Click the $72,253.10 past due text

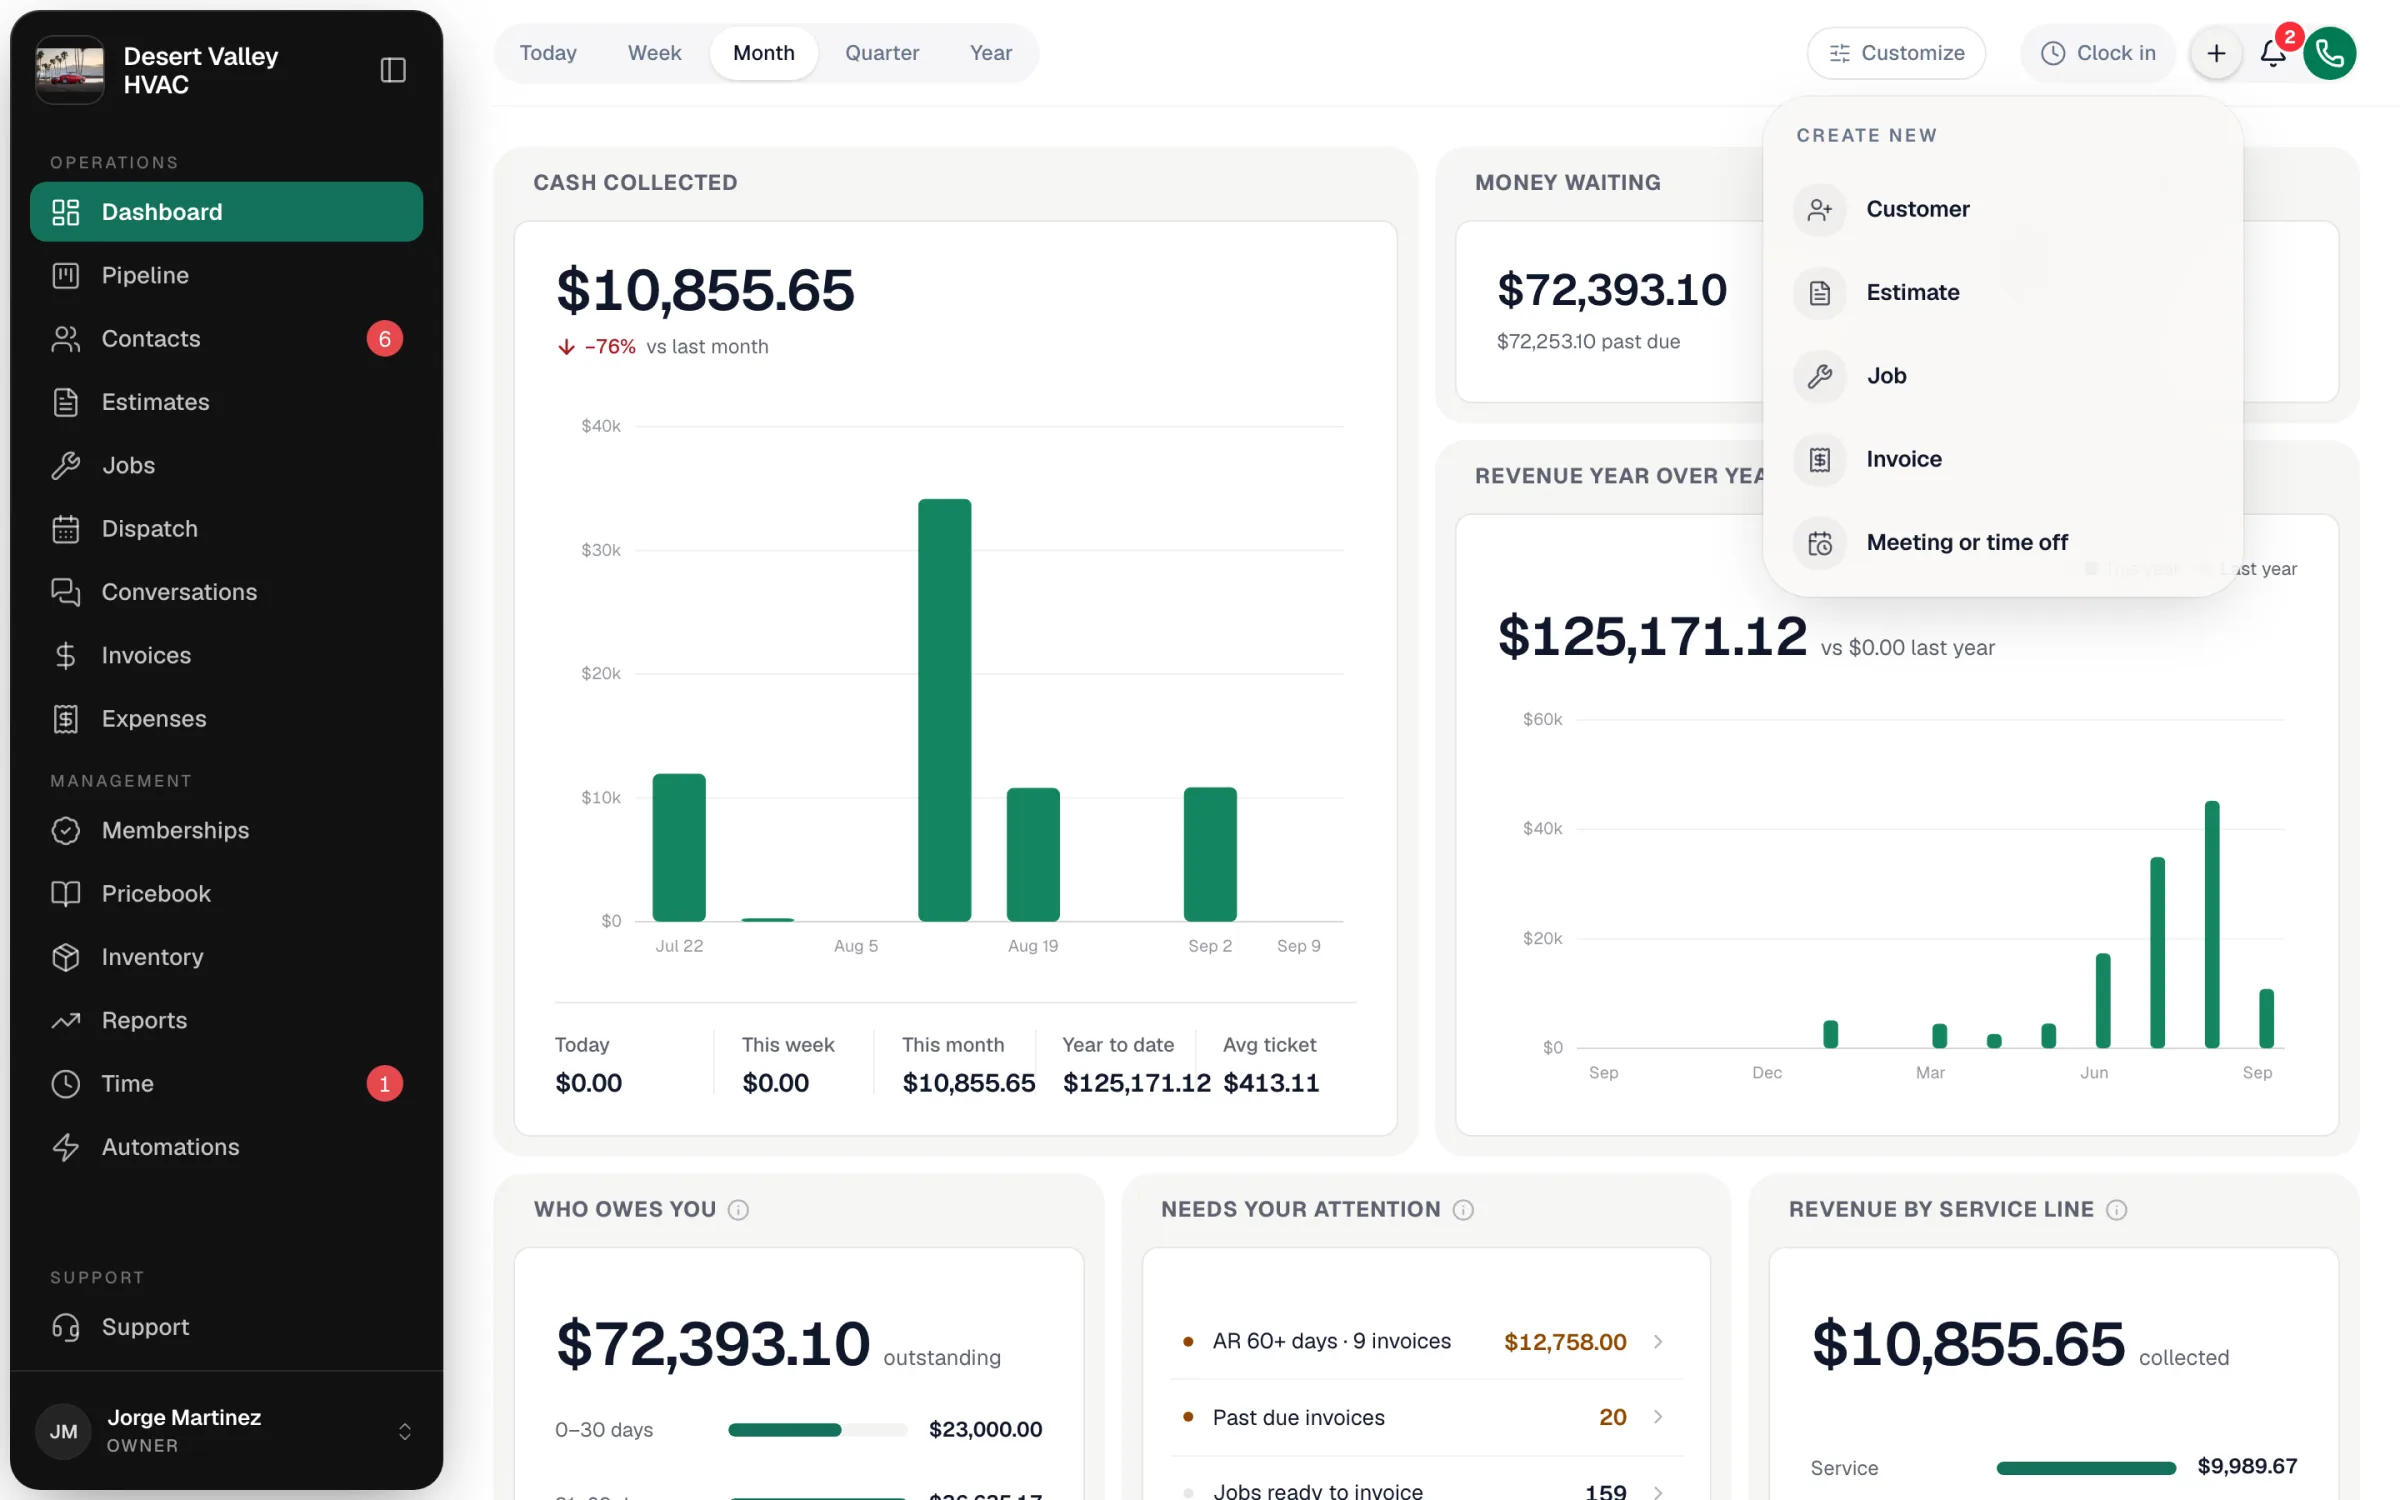pos(1588,342)
